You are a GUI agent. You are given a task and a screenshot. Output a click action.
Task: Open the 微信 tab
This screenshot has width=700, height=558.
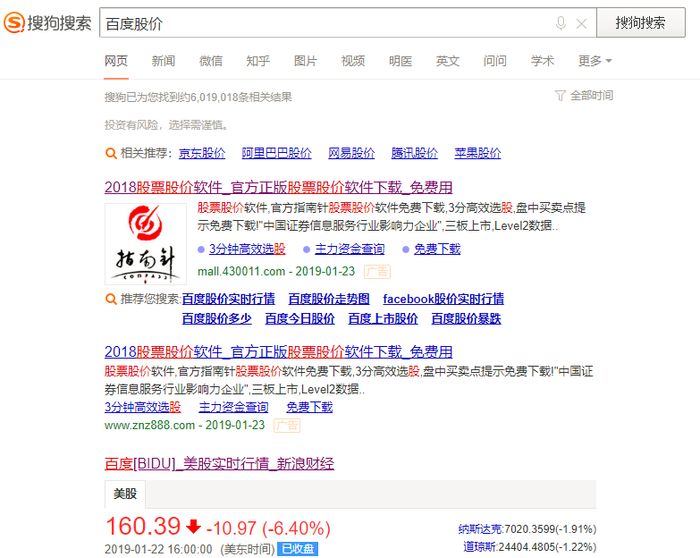click(211, 61)
